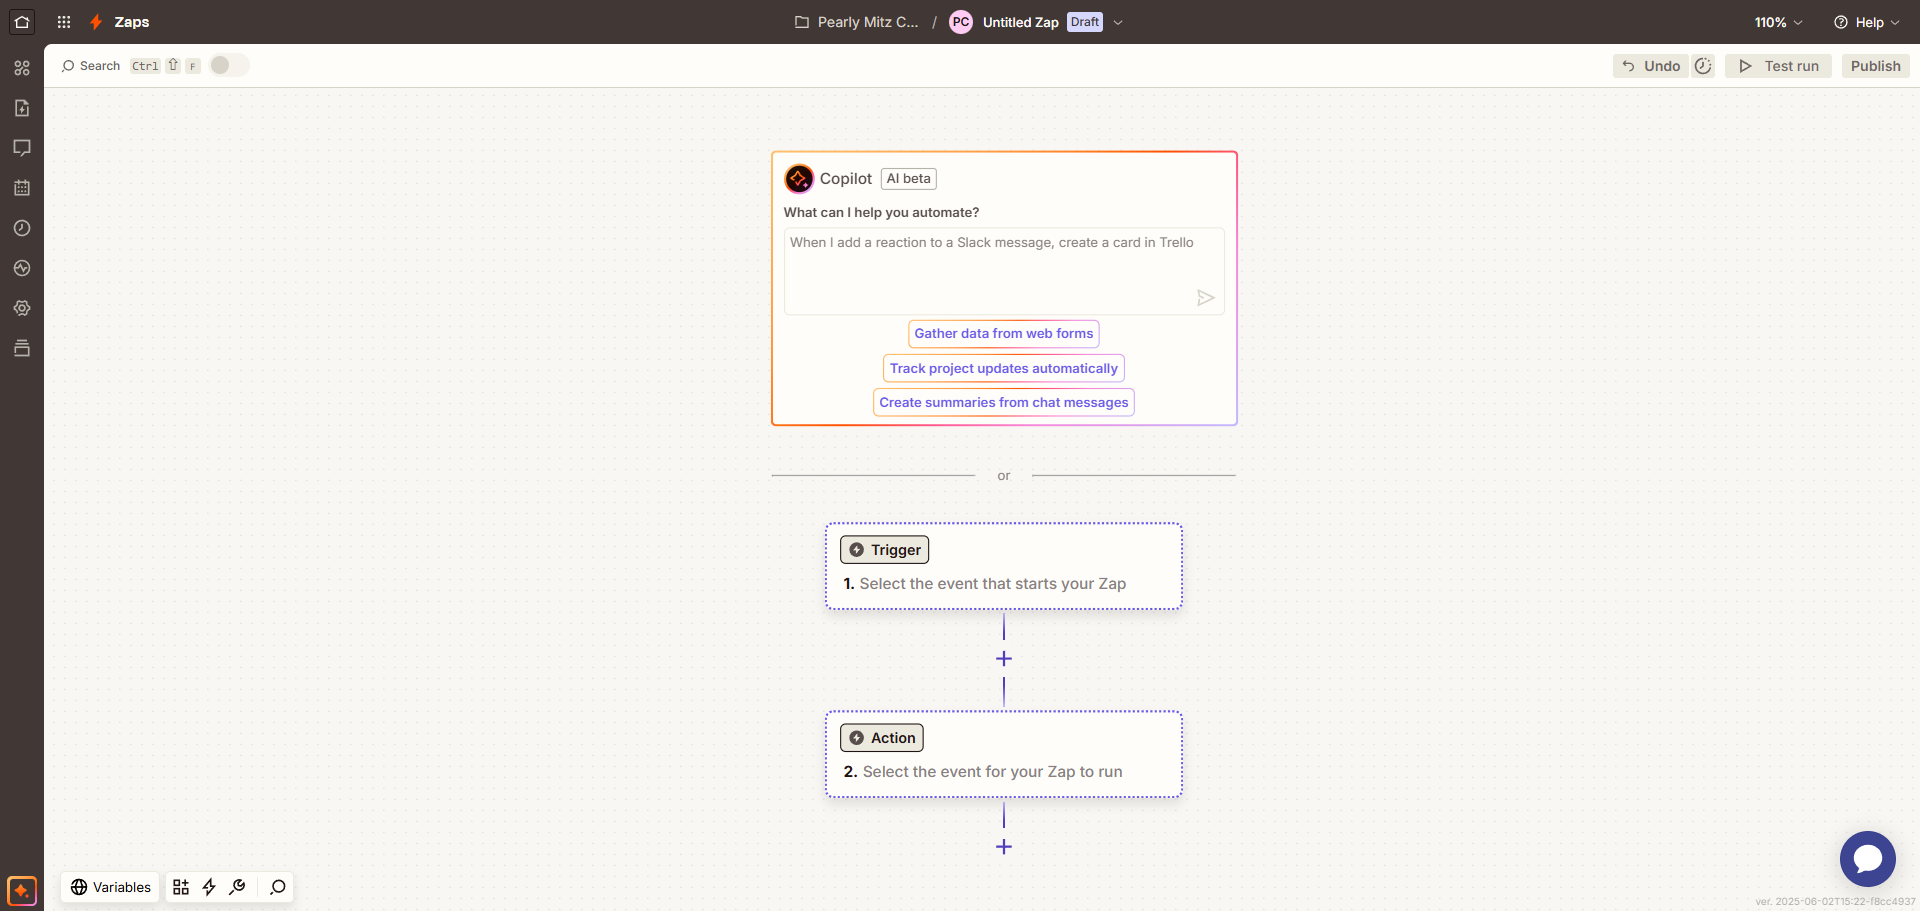The height and width of the screenshot is (911, 1920).
Task: Click the add-blocks icon in the bottom toolbar
Action: pos(180,887)
